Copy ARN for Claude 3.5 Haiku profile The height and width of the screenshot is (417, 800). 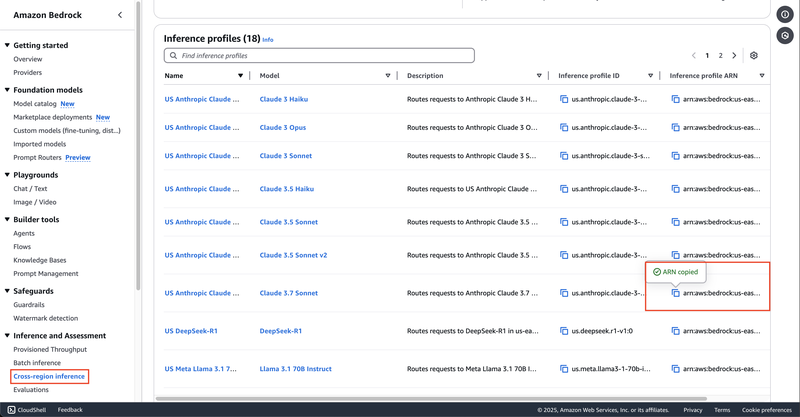[x=676, y=189]
